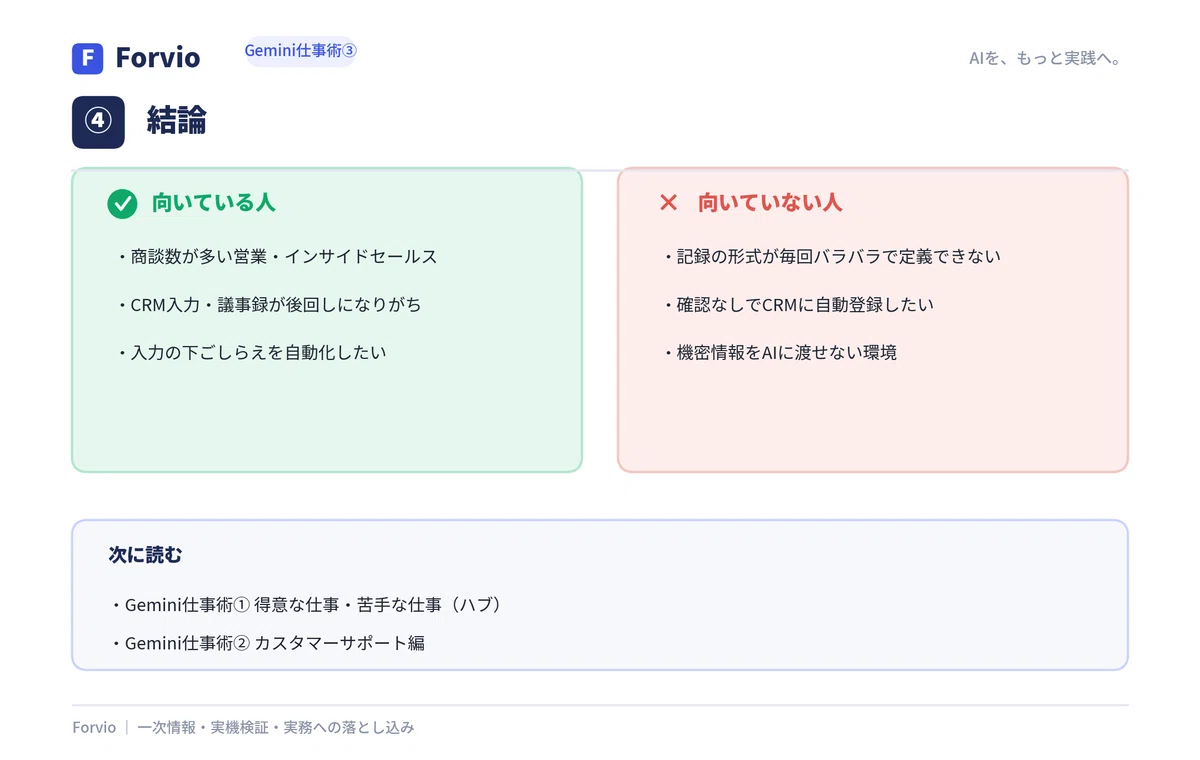Select CRM入力・議事録が後回しになりがち bullet
Viewport: 1200px width, 760px height.
point(268,305)
